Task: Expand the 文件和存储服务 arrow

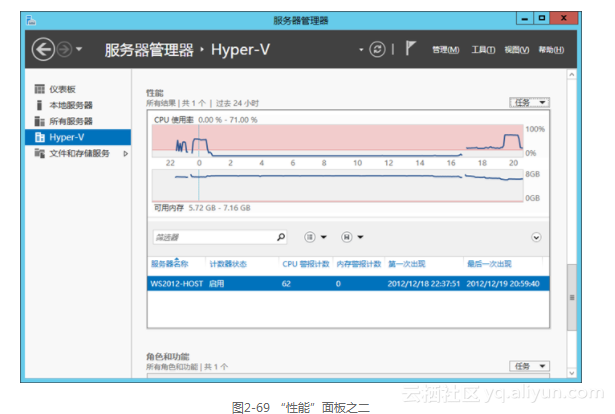Action: [x=126, y=154]
